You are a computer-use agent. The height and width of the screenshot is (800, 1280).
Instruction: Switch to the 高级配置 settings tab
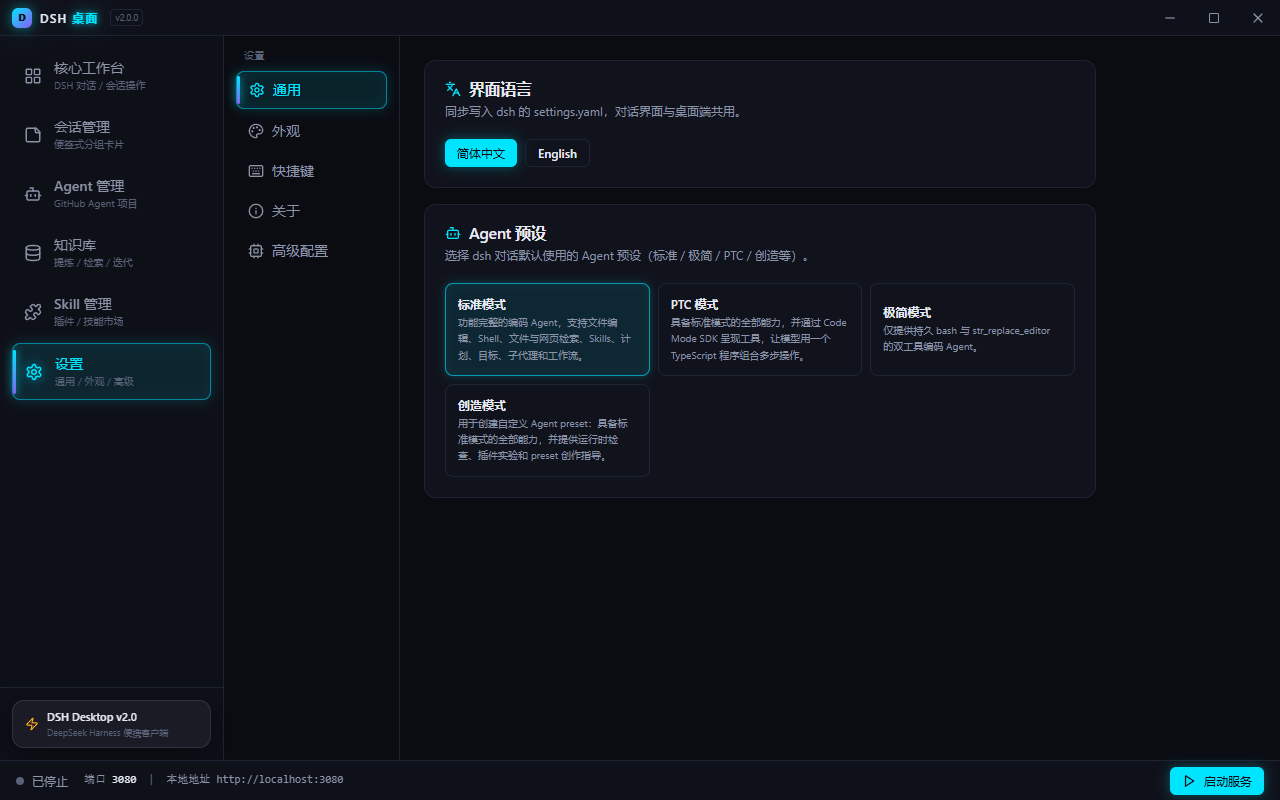(x=312, y=251)
